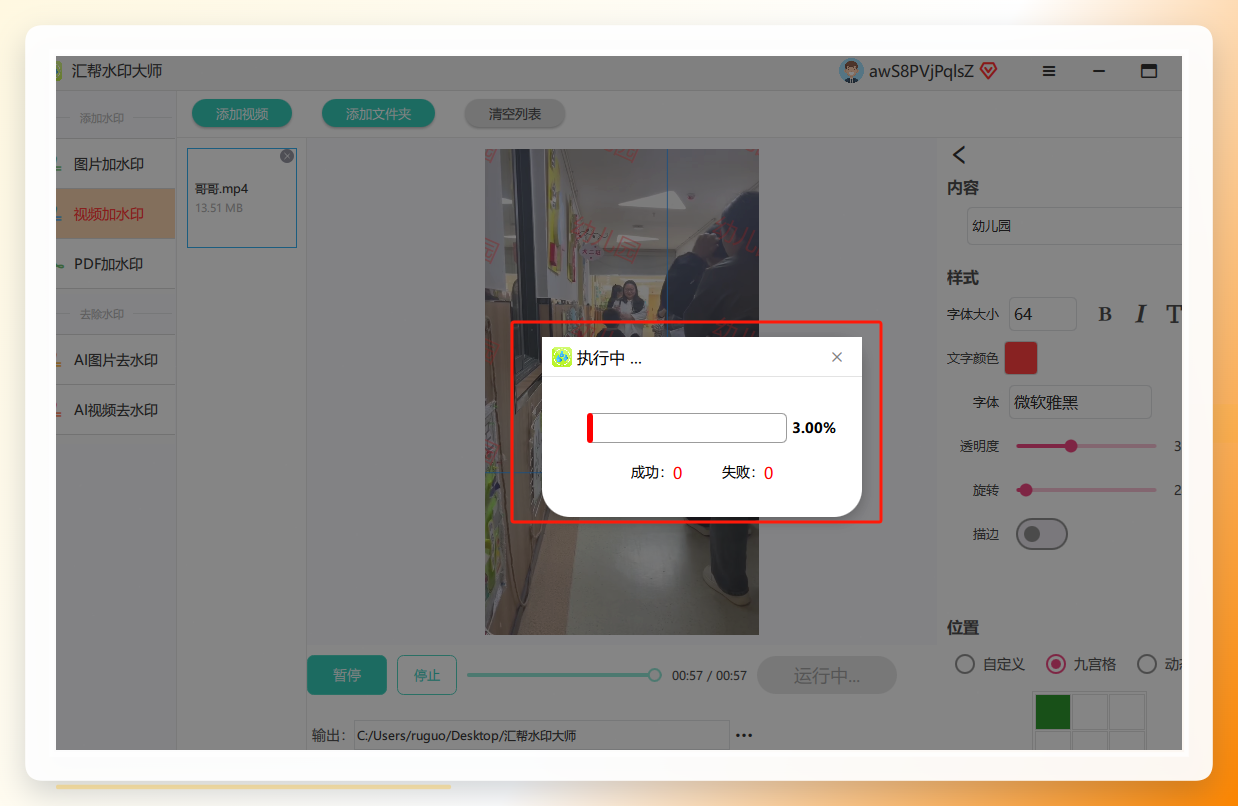Click the 字体大小 field showing 64
The width and height of the screenshot is (1238, 806).
coord(1043,314)
